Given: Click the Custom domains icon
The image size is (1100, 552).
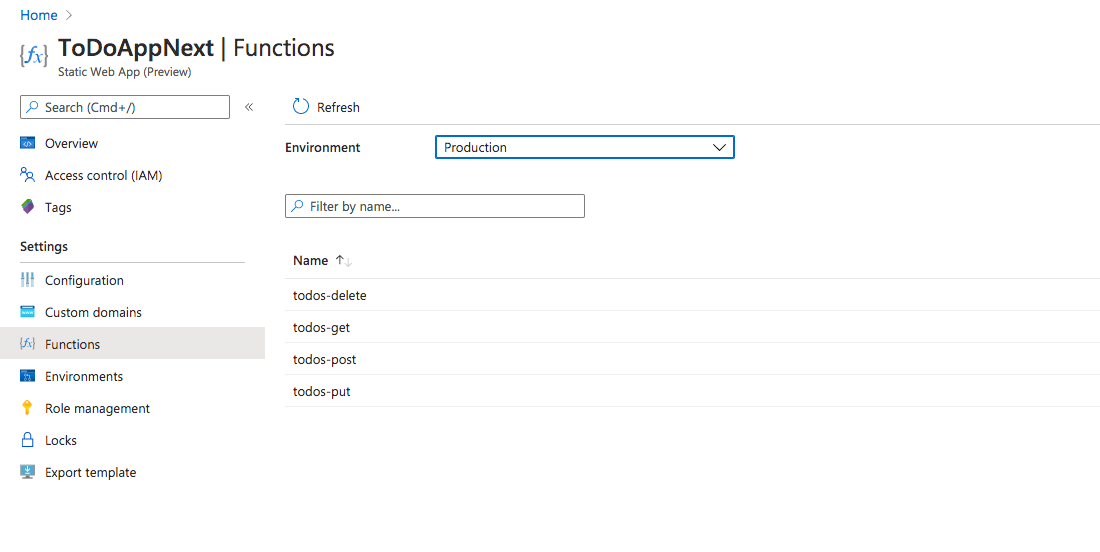Looking at the screenshot, I should tap(28, 312).
